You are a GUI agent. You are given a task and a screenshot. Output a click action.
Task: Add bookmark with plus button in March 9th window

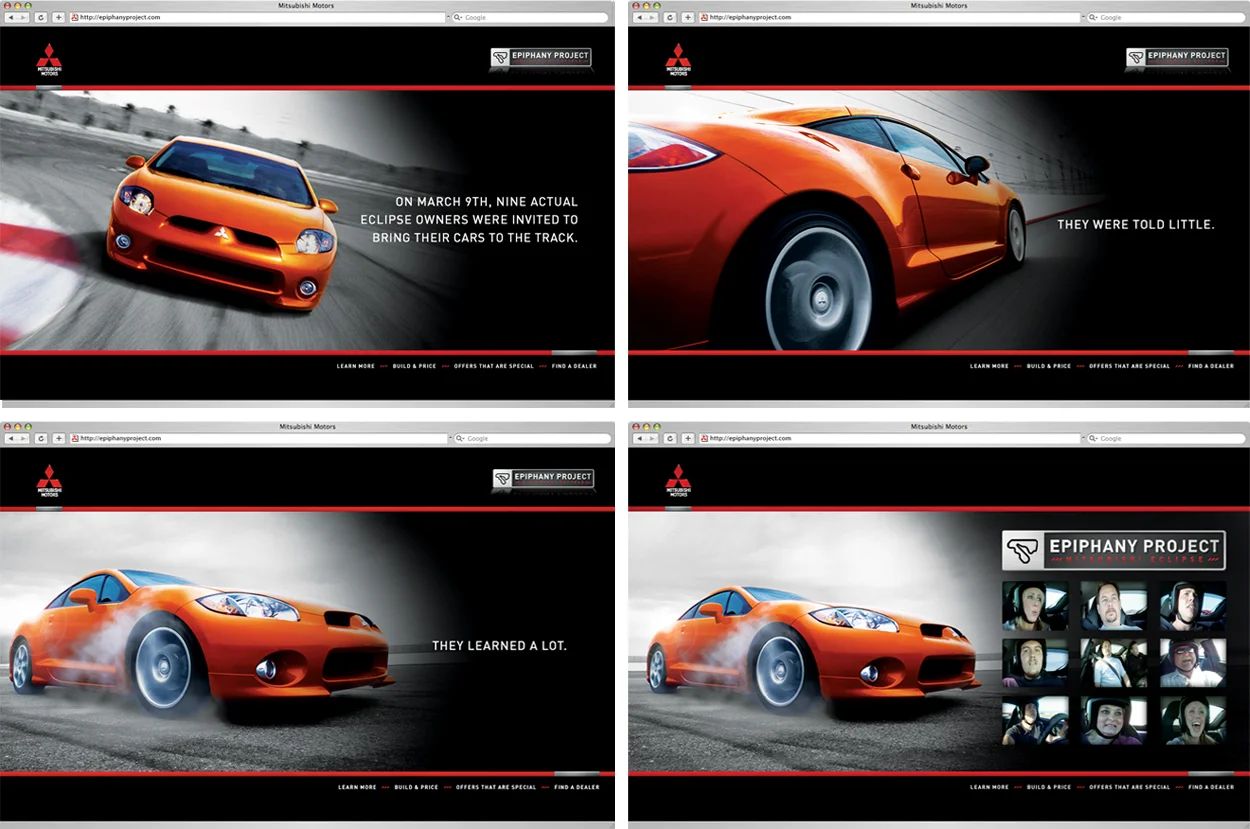tap(59, 18)
